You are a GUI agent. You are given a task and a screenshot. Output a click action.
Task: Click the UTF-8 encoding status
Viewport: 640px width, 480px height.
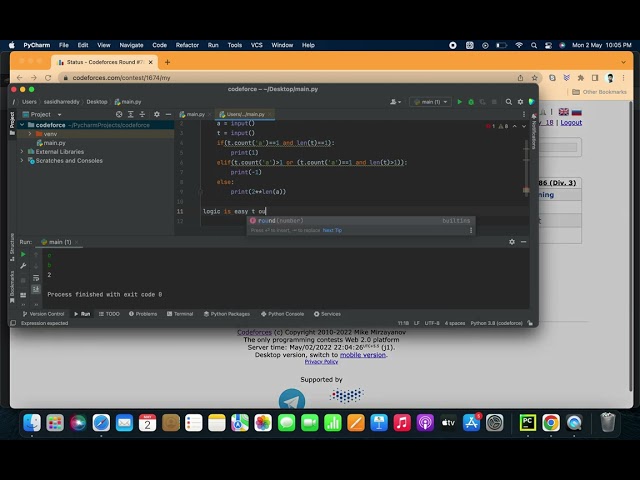click(x=432, y=323)
